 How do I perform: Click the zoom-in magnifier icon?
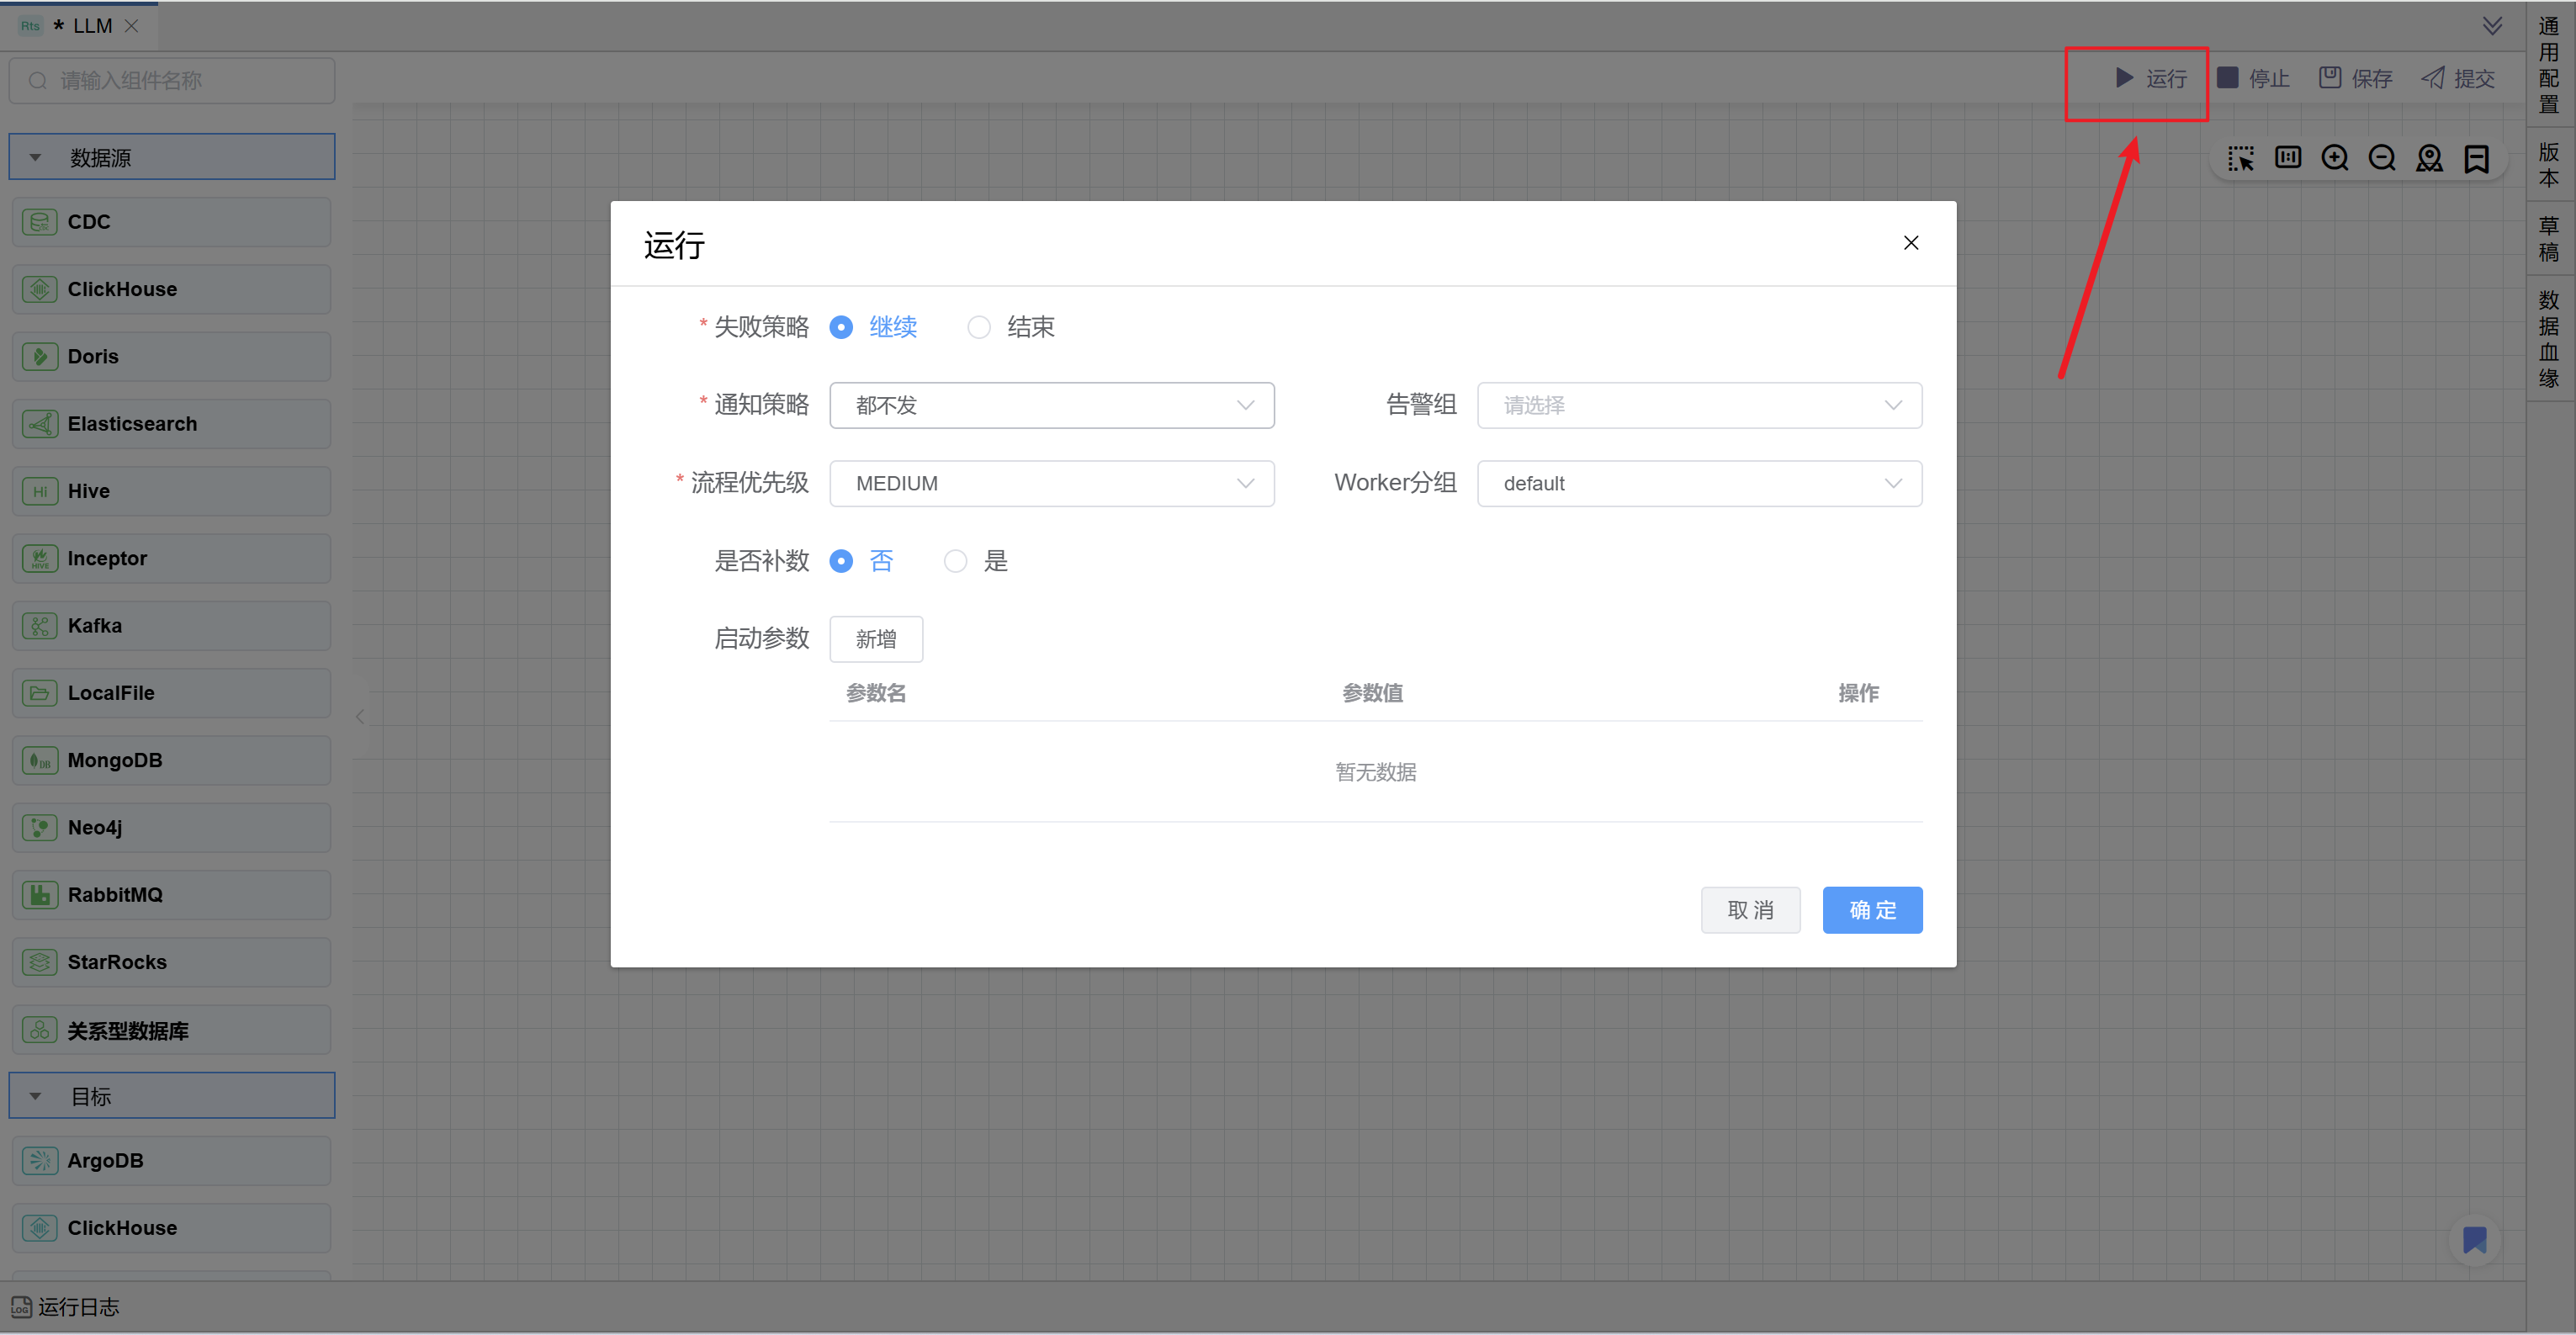(x=2334, y=159)
